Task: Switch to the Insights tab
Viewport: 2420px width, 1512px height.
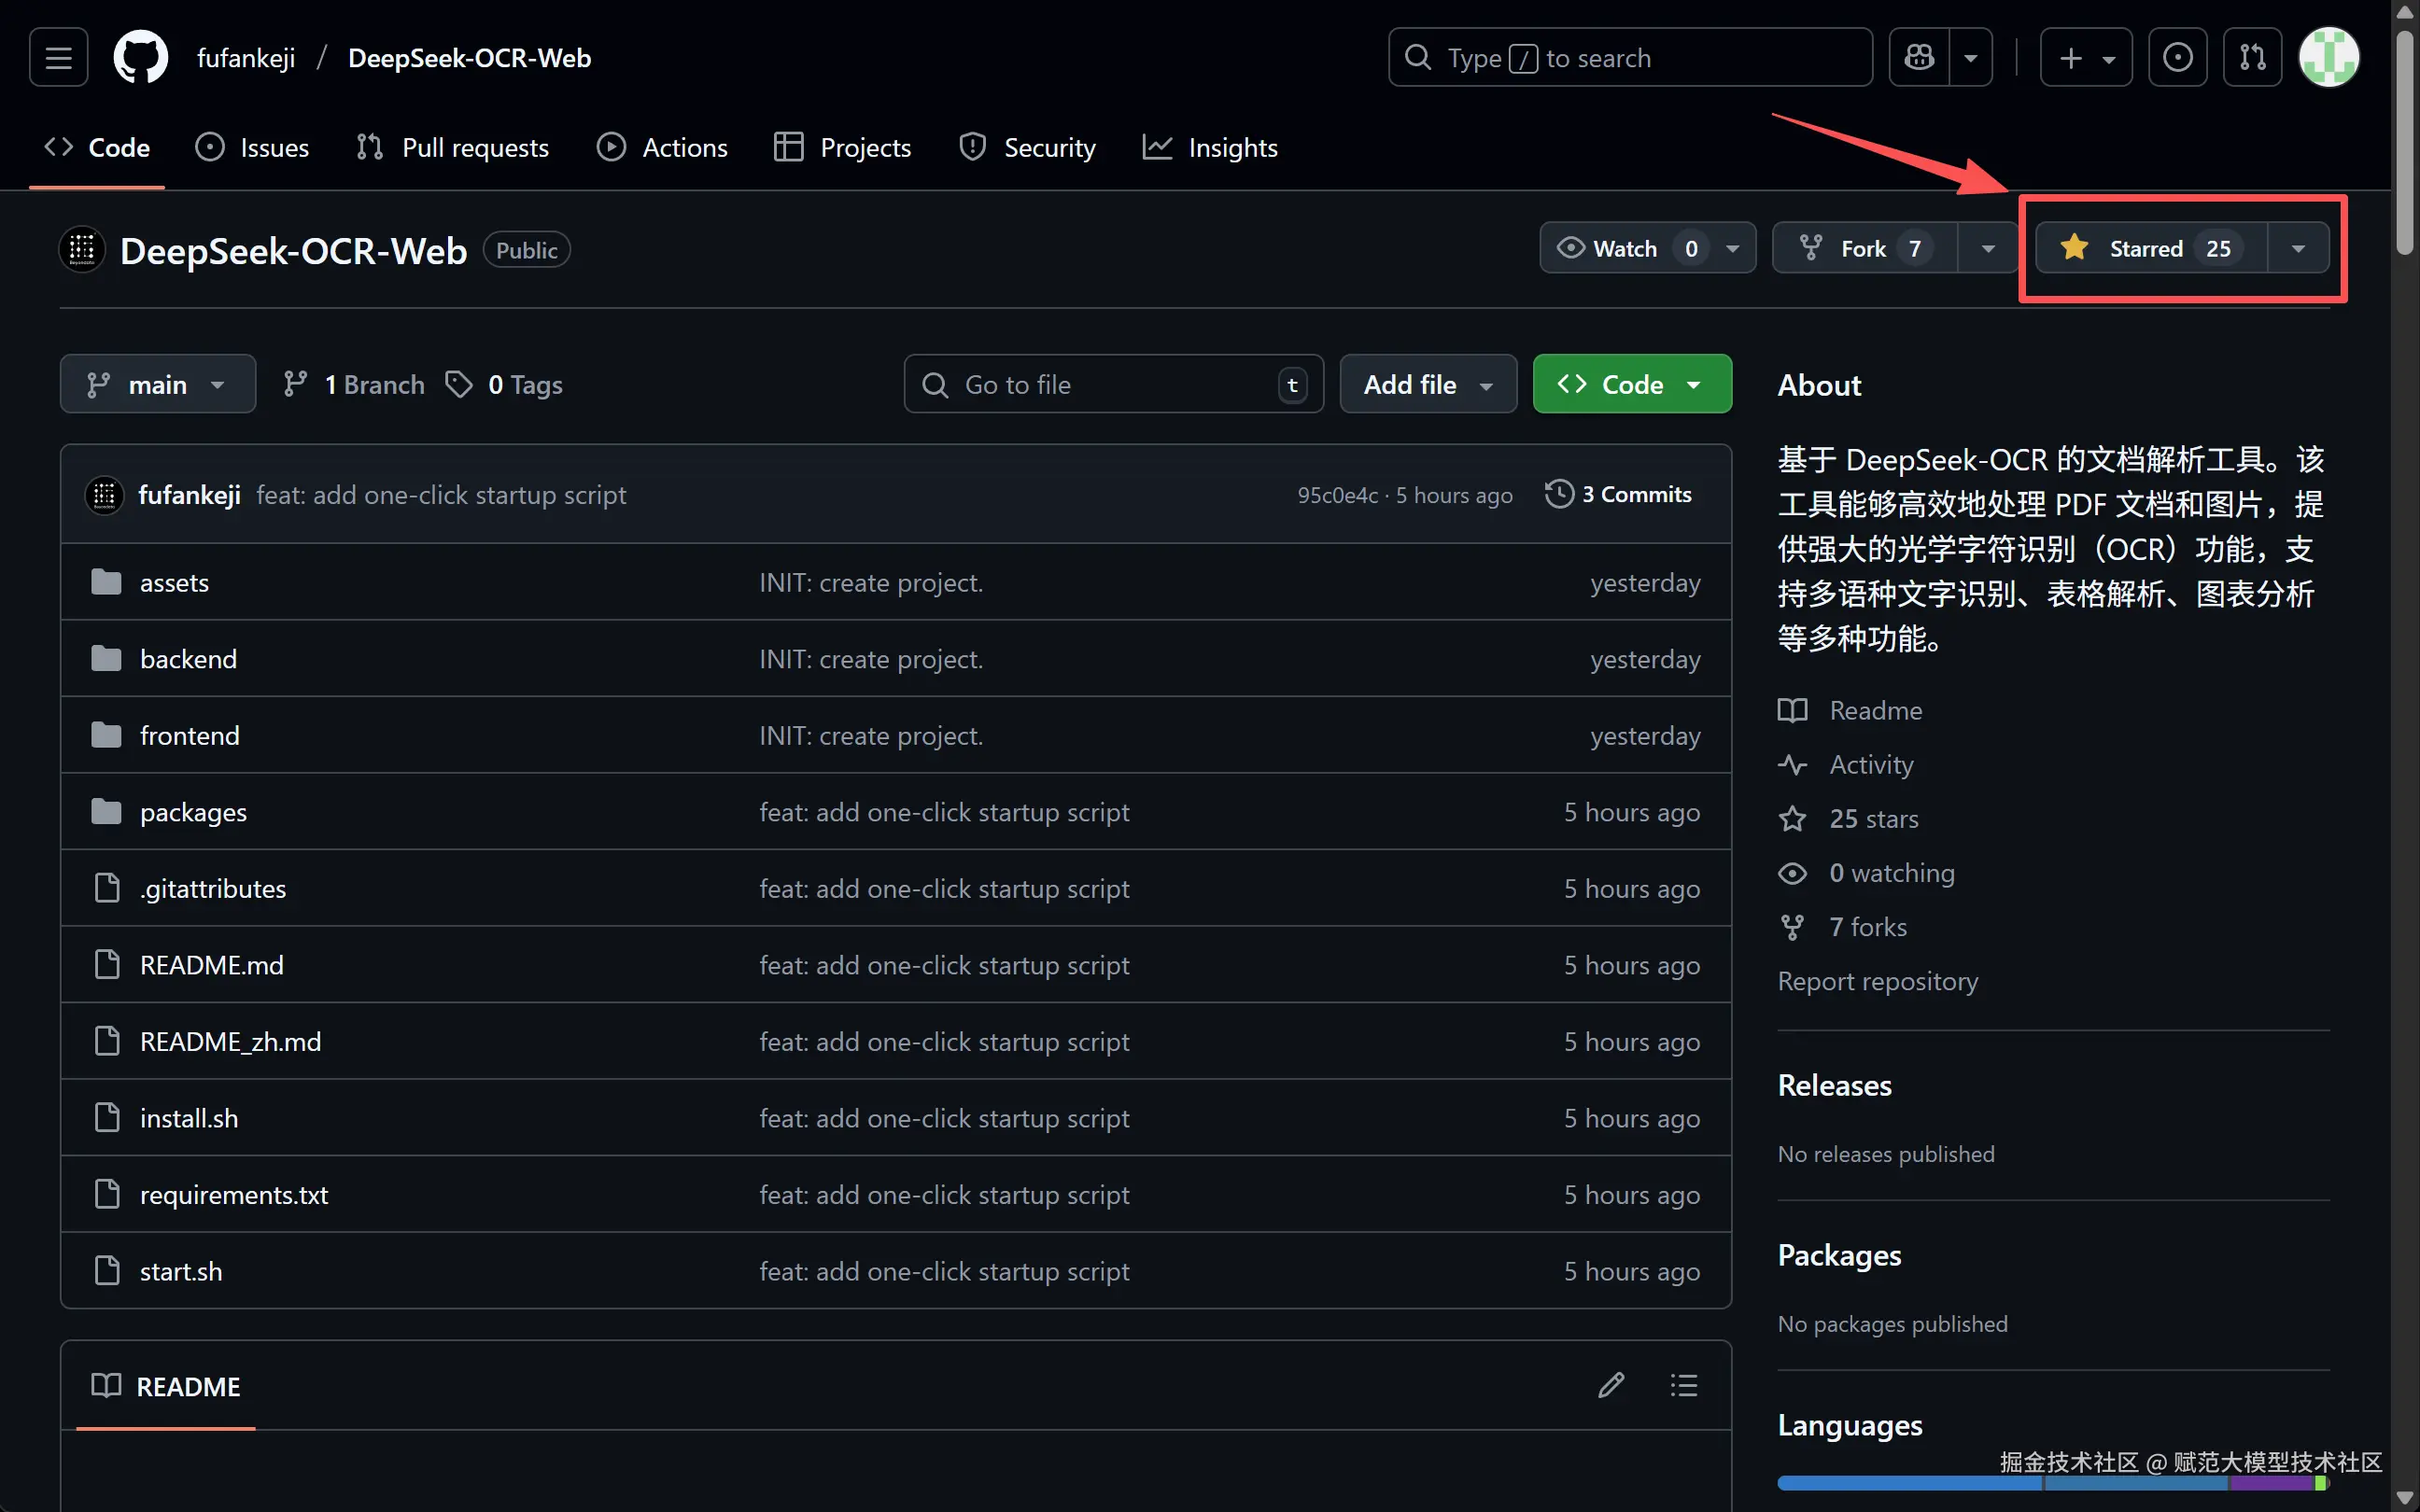Action: (1210, 148)
